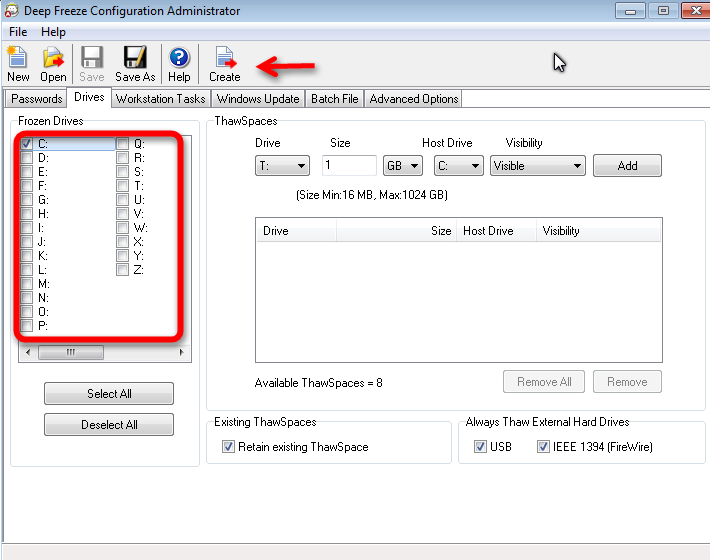Viewport: 710px width, 560px height.
Task: Uncheck USB always thaw option
Action: [x=480, y=447]
